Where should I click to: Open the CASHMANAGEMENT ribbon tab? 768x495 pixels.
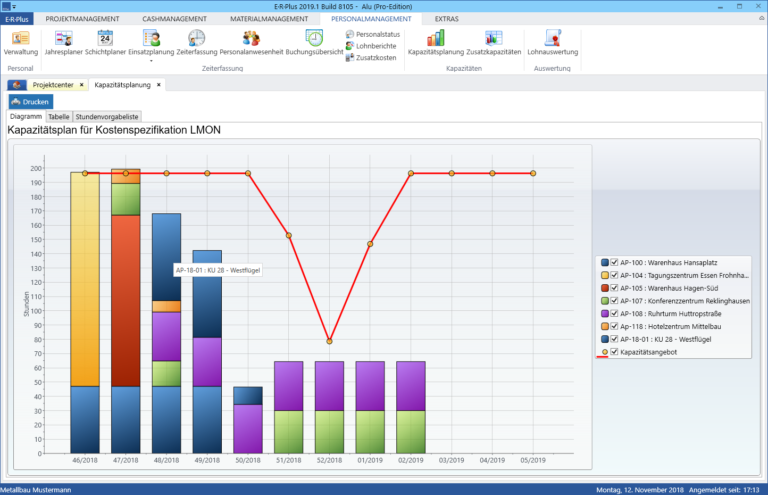[x=178, y=19]
